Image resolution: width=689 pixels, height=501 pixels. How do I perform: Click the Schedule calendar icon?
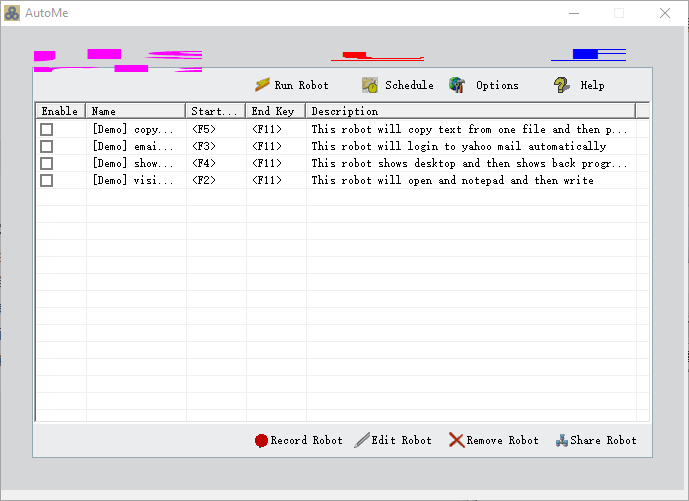pyautogui.click(x=370, y=85)
